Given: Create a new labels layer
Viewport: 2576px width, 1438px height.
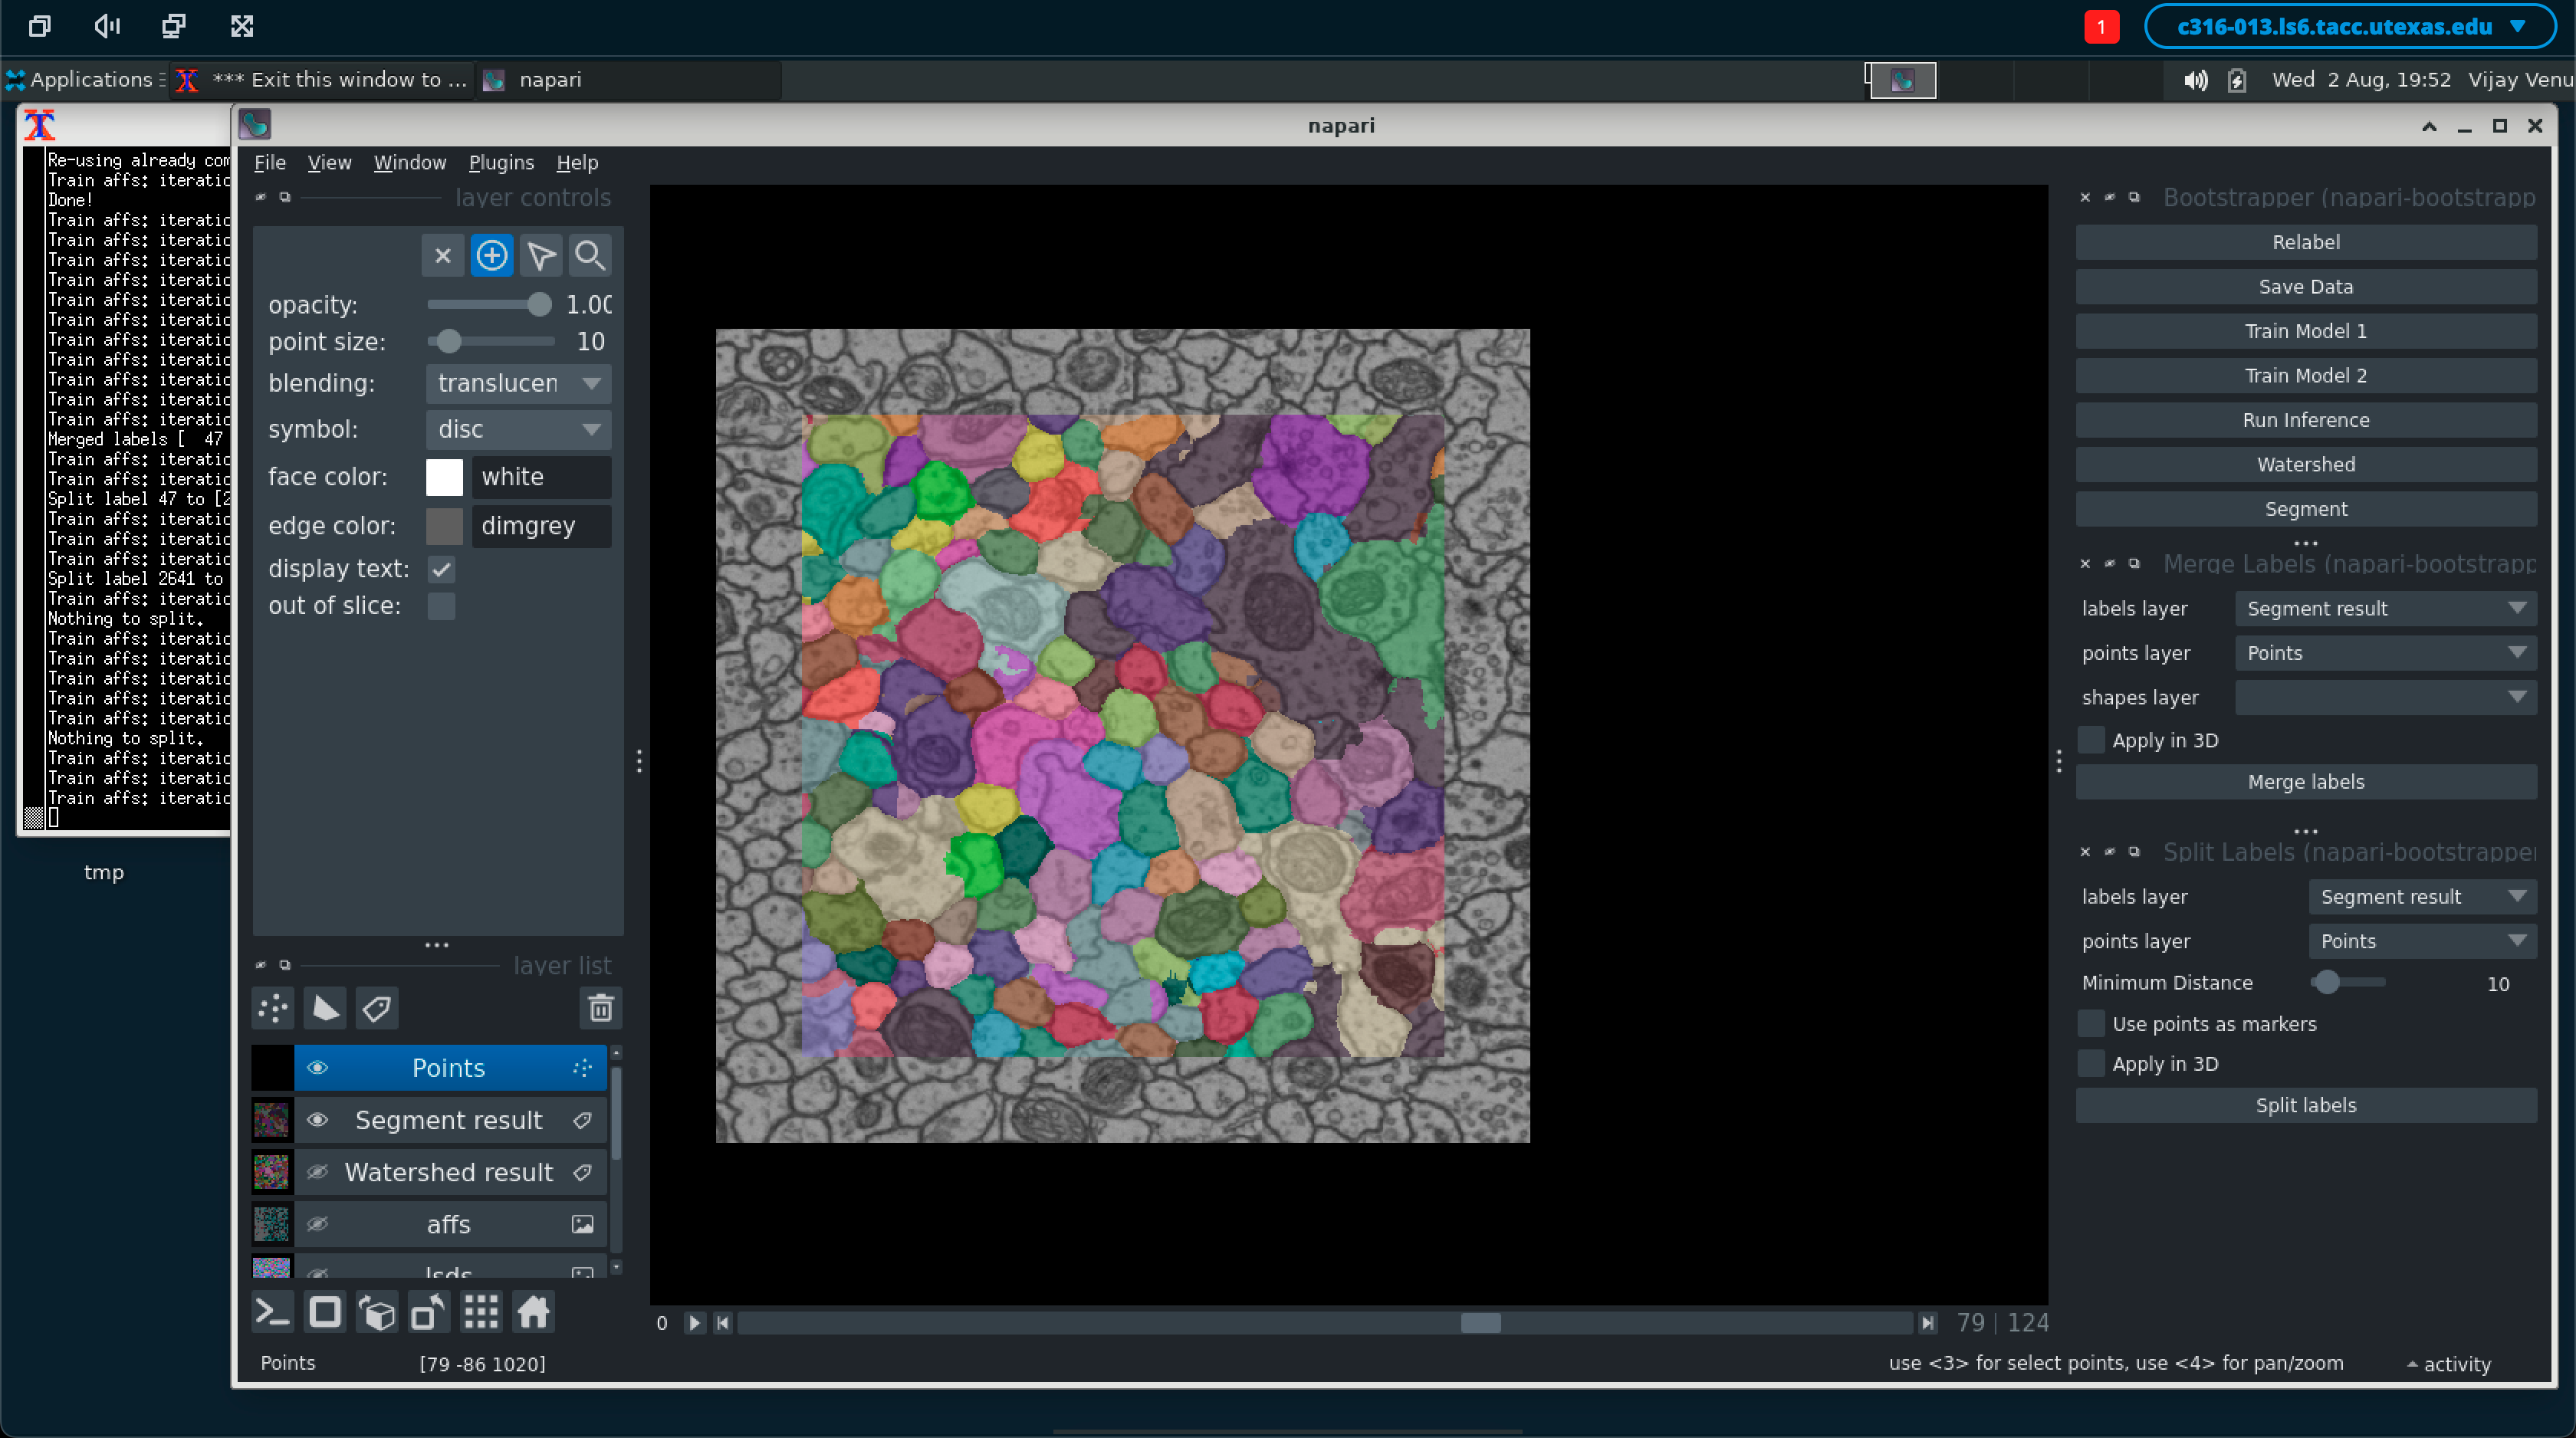Looking at the screenshot, I should pos(377,1008).
